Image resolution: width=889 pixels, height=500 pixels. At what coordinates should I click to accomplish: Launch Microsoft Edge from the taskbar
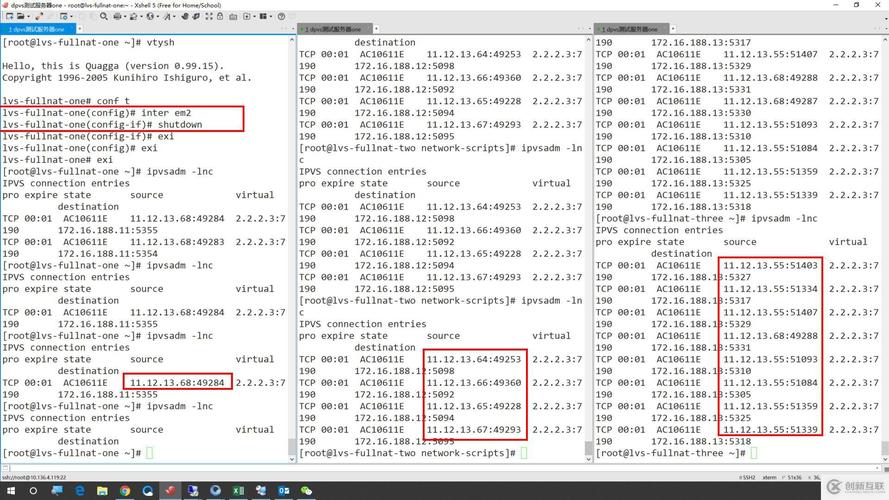pos(77,491)
